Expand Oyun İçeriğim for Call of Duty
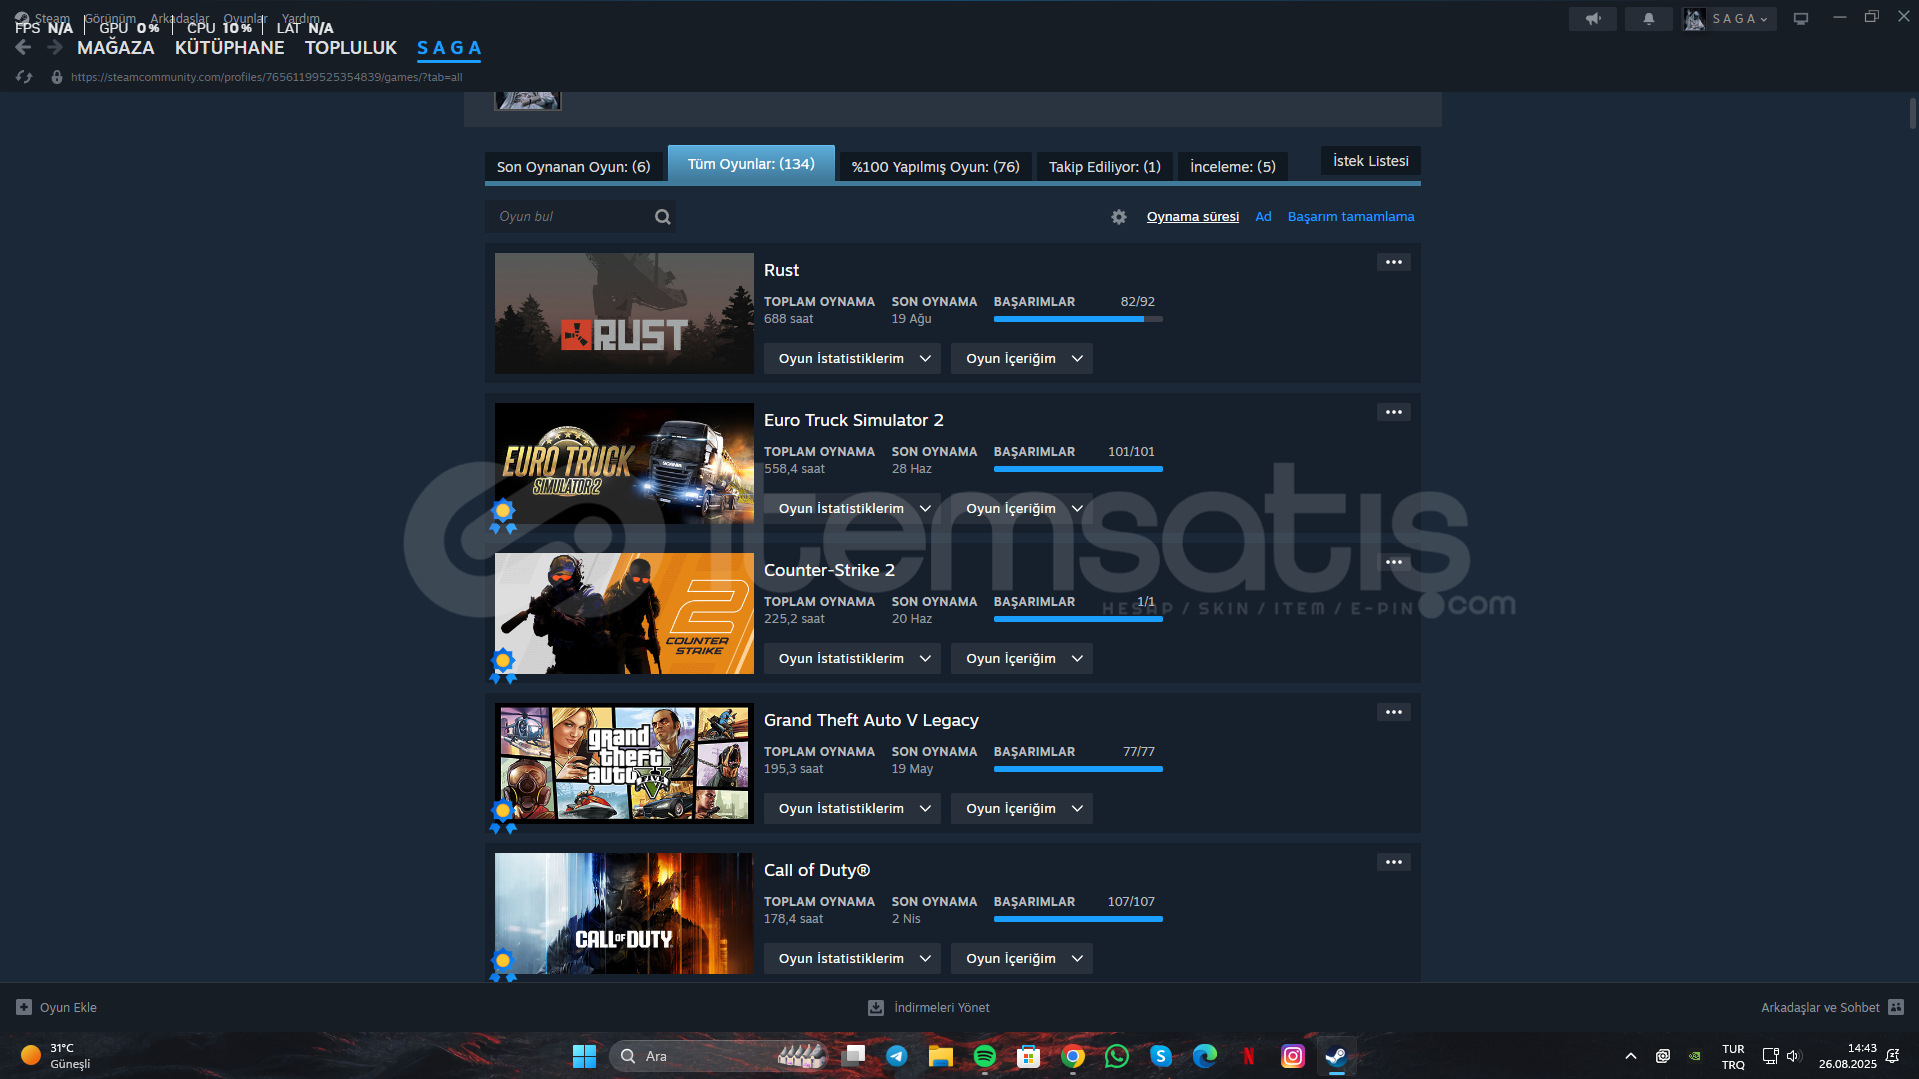This screenshot has width=1919, height=1079. (1022, 959)
